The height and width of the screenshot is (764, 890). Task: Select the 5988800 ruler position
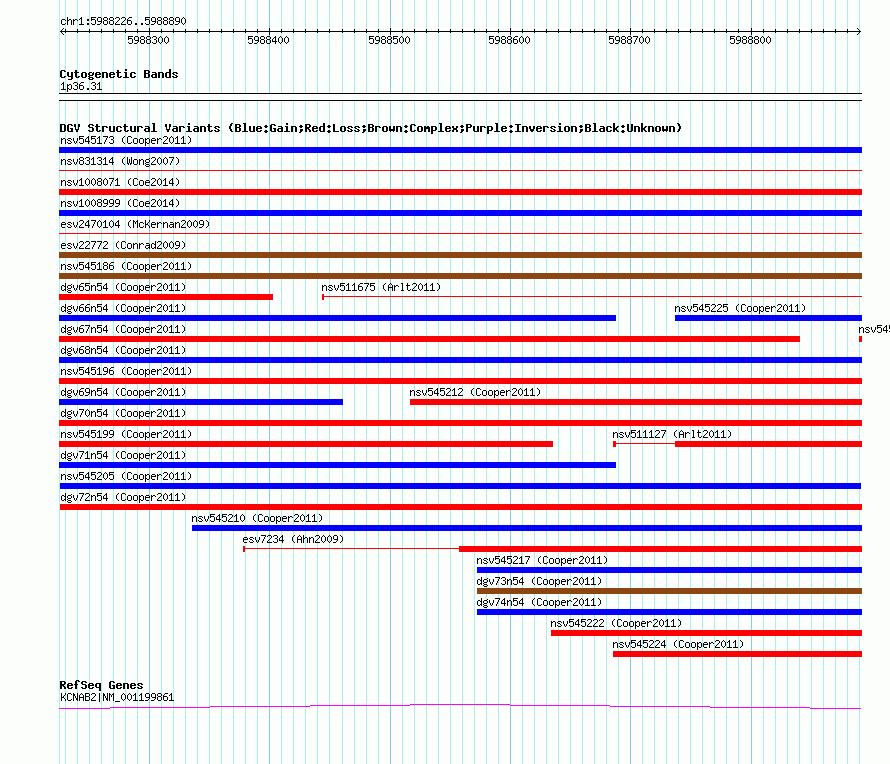[x=750, y=40]
